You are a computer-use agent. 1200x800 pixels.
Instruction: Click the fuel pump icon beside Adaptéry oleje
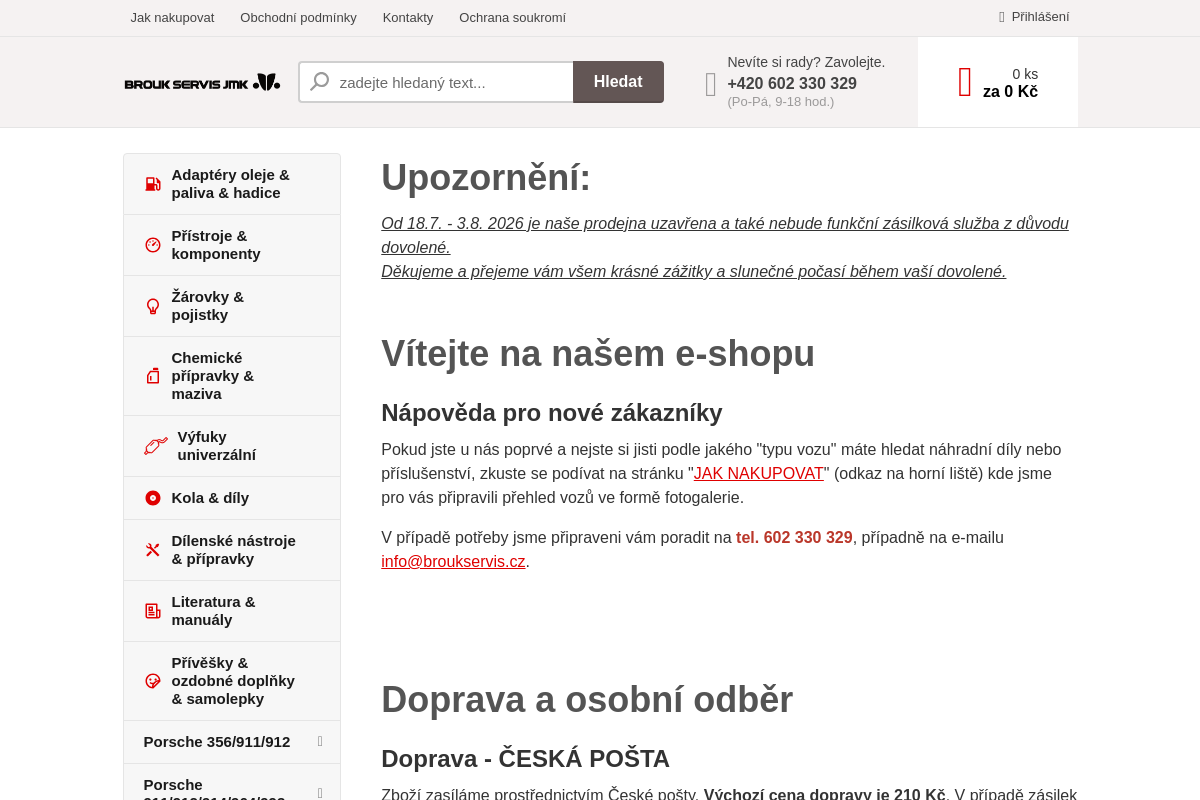(153, 184)
